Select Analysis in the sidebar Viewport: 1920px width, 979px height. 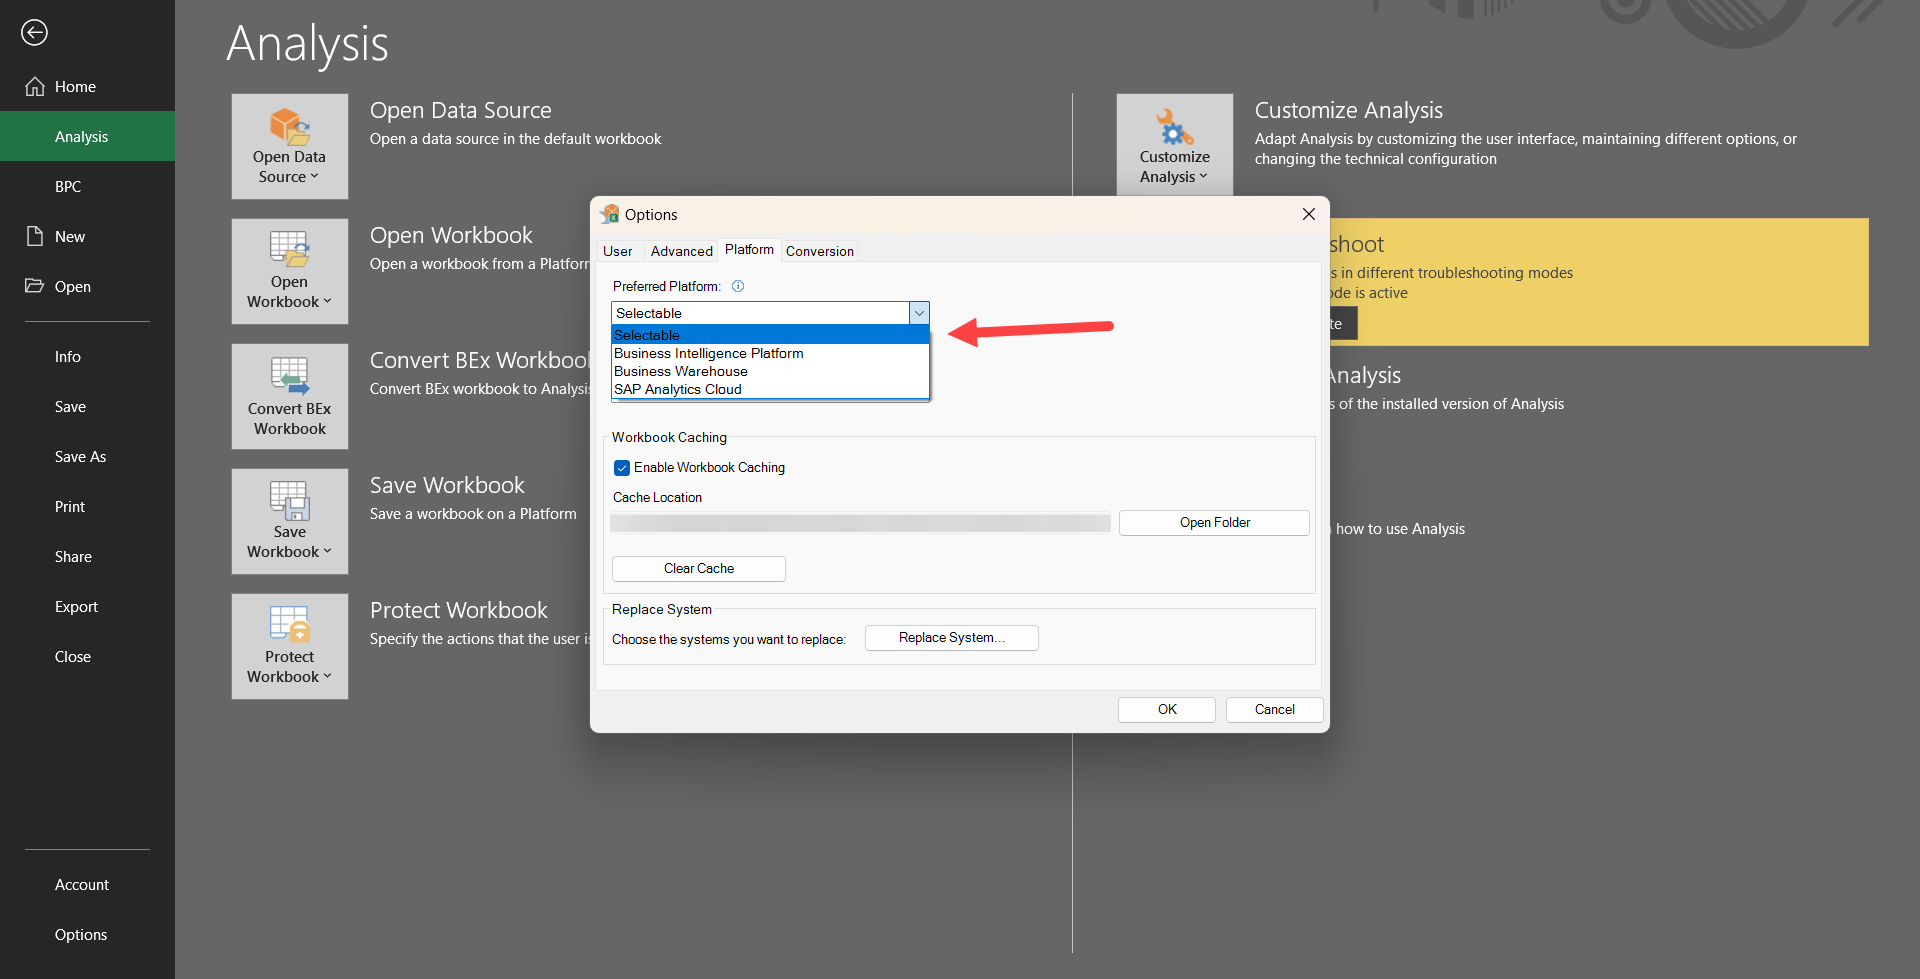click(x=87, y=137)
